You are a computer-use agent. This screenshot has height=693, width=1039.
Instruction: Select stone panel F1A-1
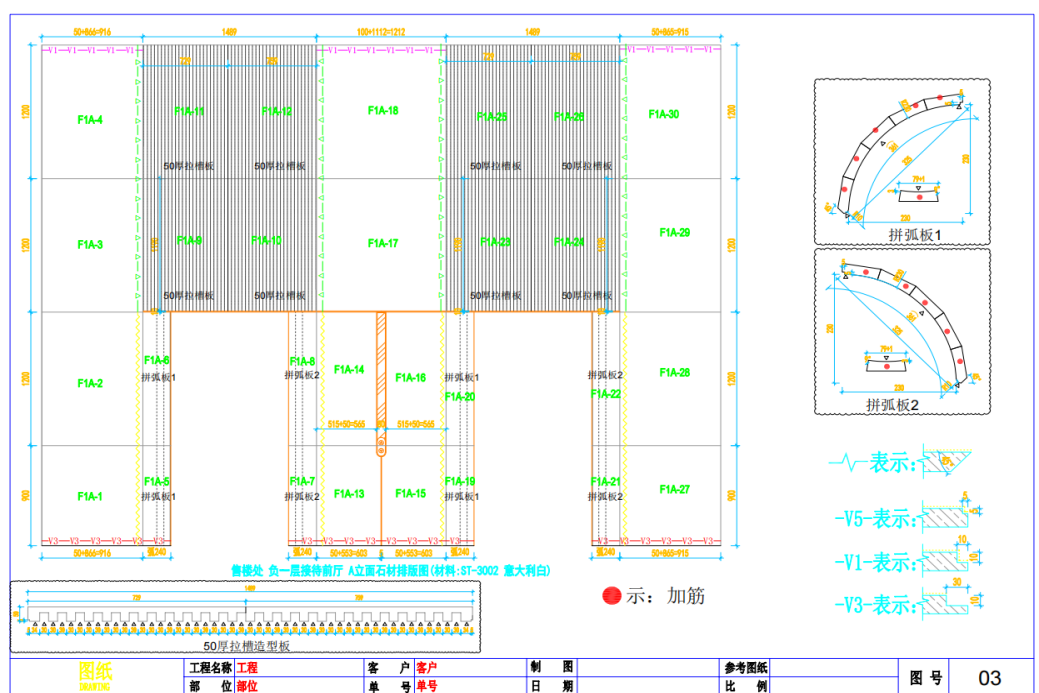(x=90, y=496)
